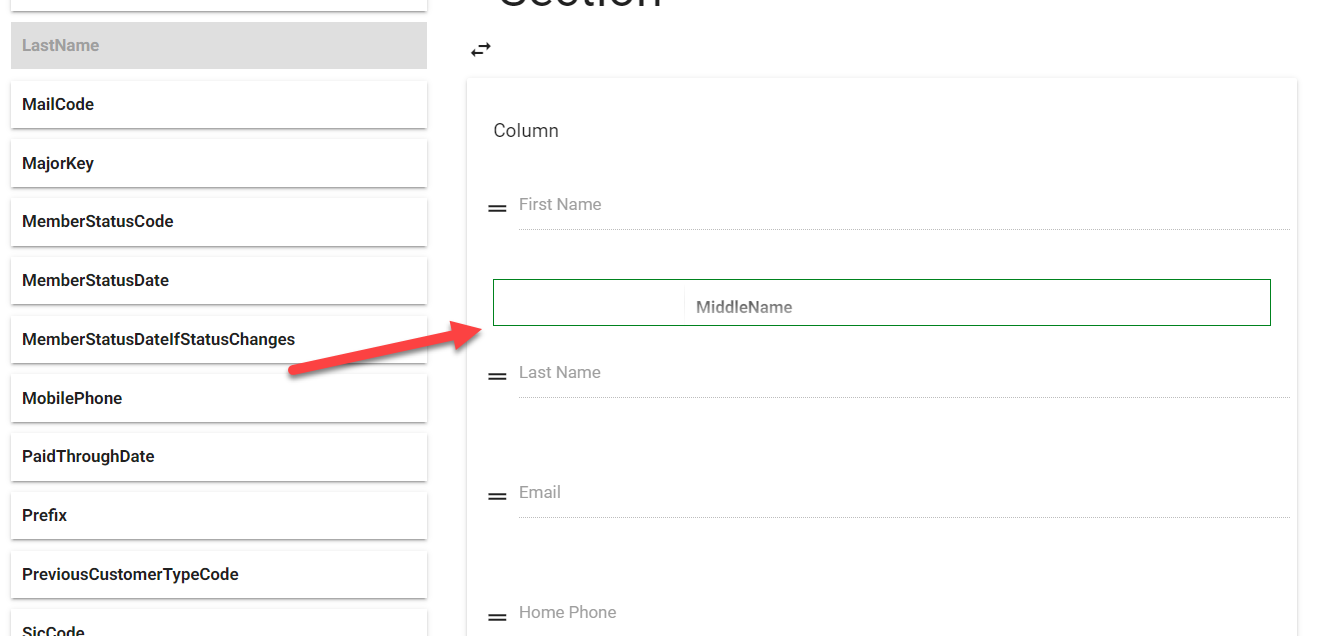
Task: Click the greyed LastName list item
Action: click(x=218, y=46)
